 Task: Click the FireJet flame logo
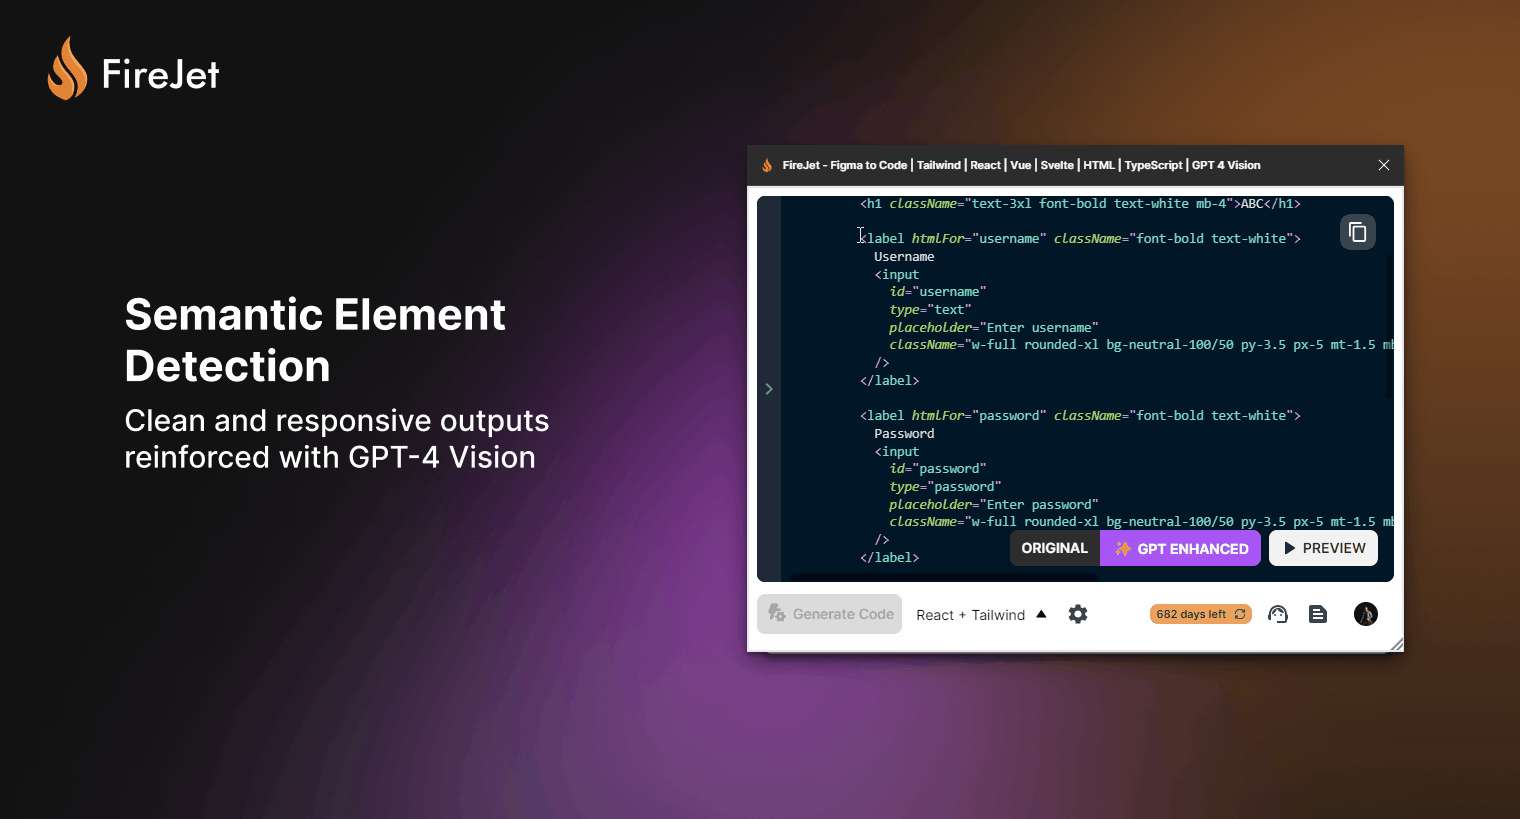tap(68, 68)
